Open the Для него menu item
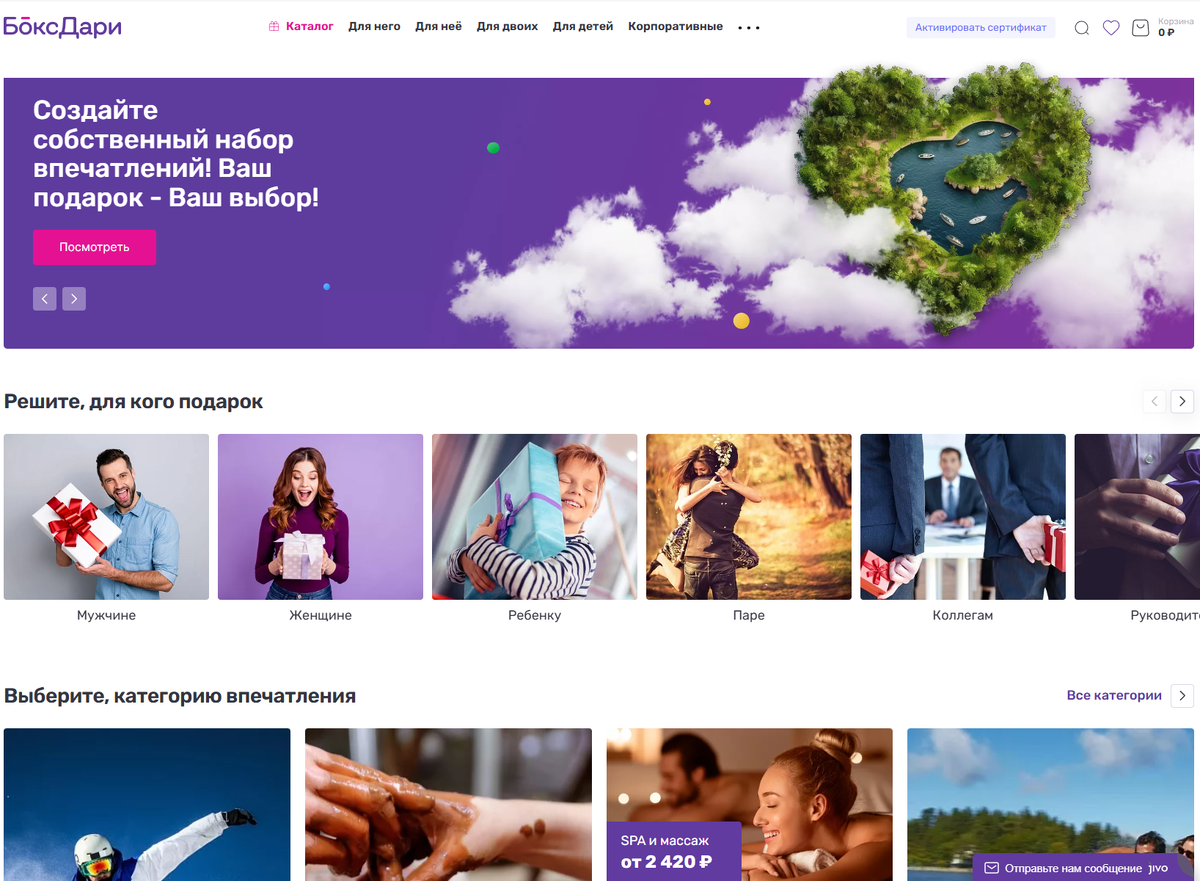The height and width of the screenshot is (881, 1200). [x=374, y=27]
